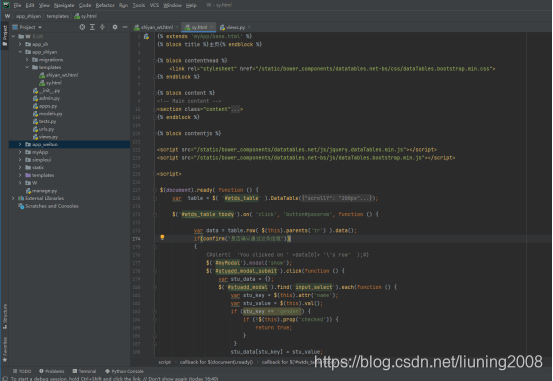Image resolution: width=553 pixels, height=381 pixels.
Task: Select shiyan_wt.html in the project tree
Action: (x=59, y=75)
